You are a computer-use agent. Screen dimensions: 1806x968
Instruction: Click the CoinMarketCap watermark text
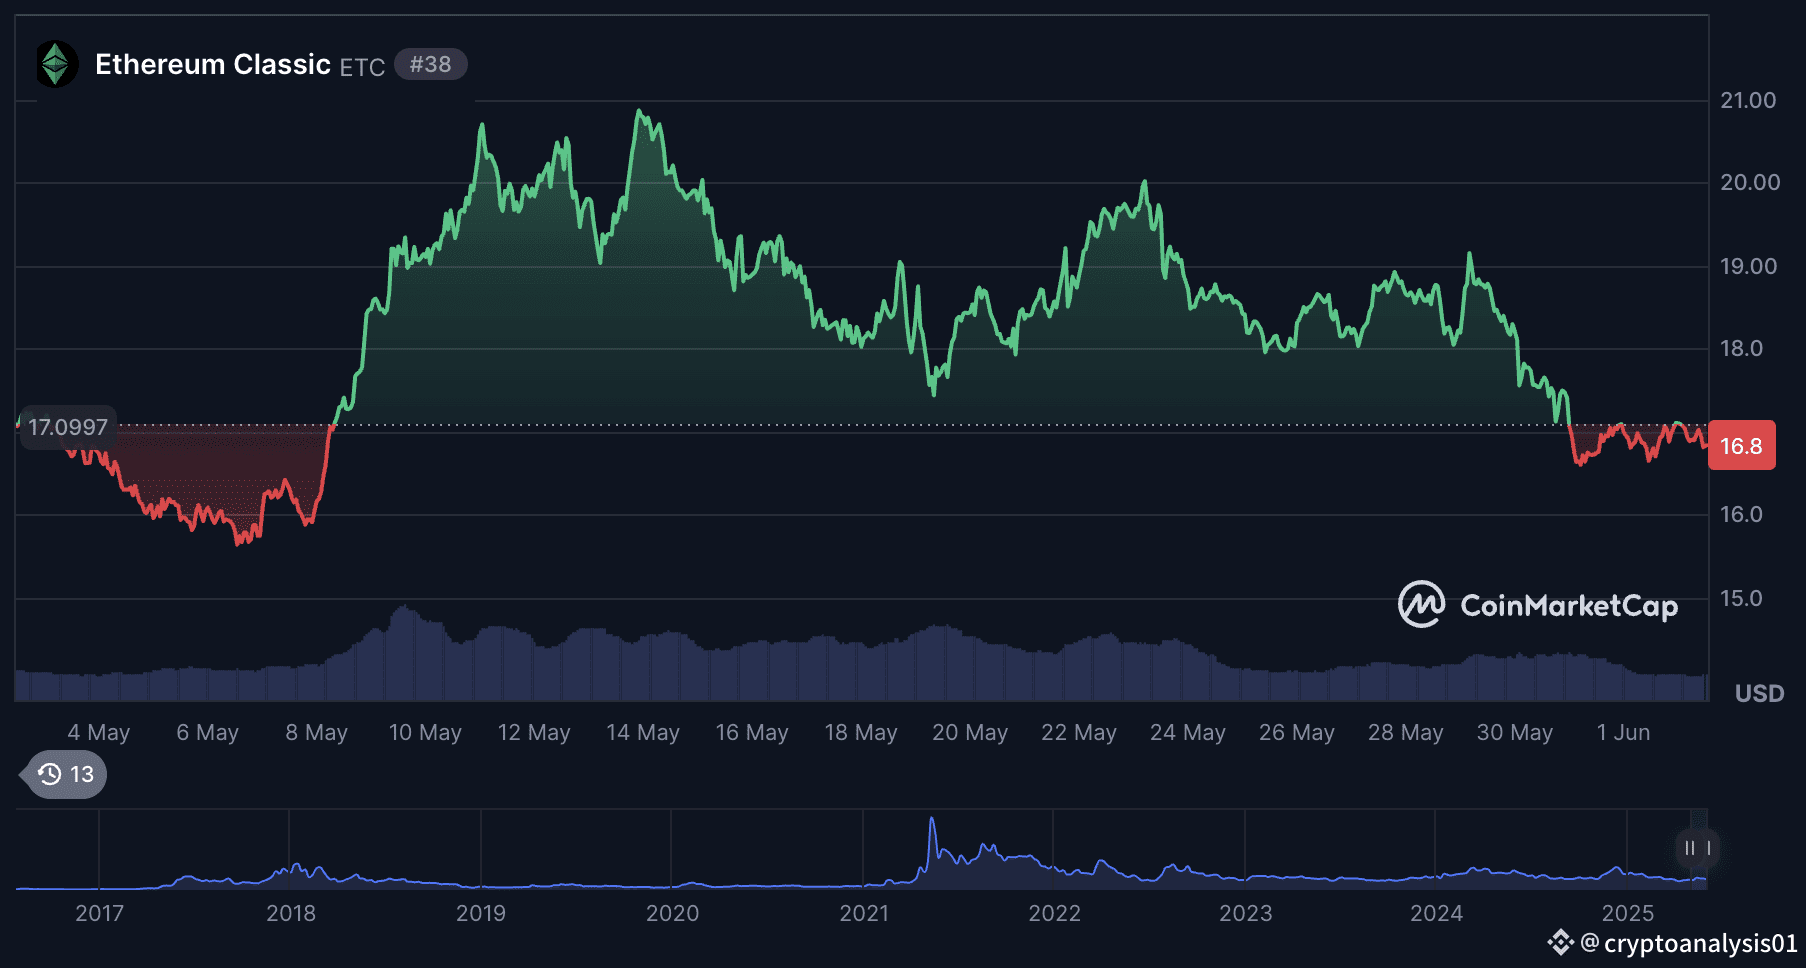[1568, 606]
